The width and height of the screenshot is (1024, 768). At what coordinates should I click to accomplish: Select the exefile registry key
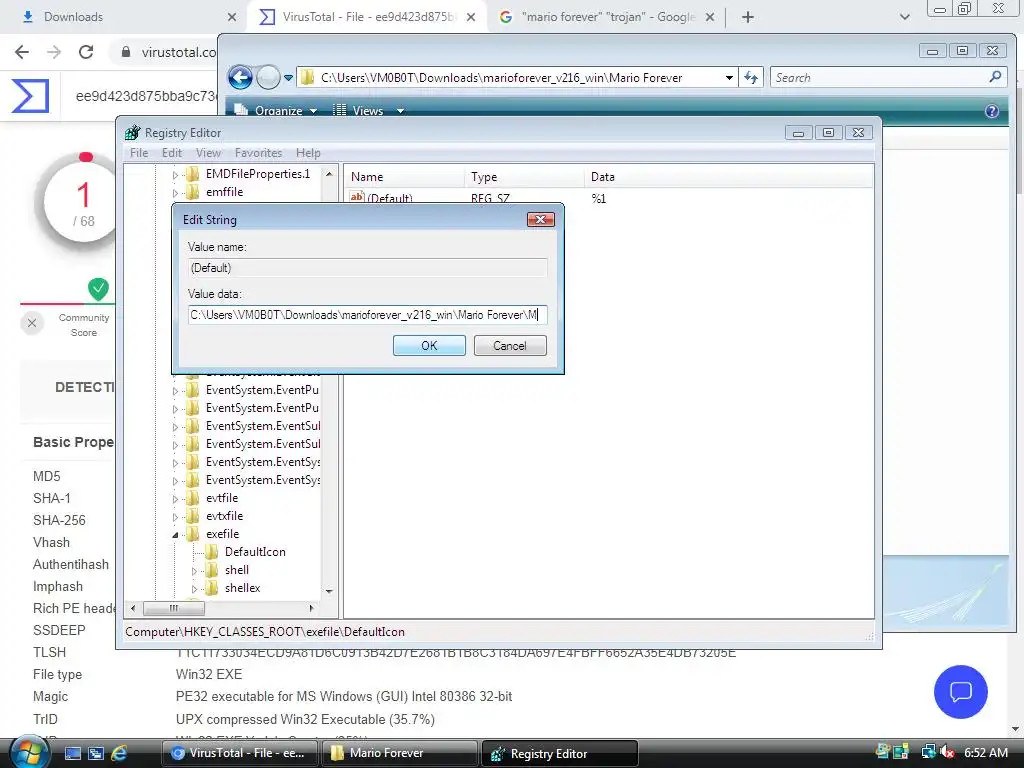click(223, 534)
